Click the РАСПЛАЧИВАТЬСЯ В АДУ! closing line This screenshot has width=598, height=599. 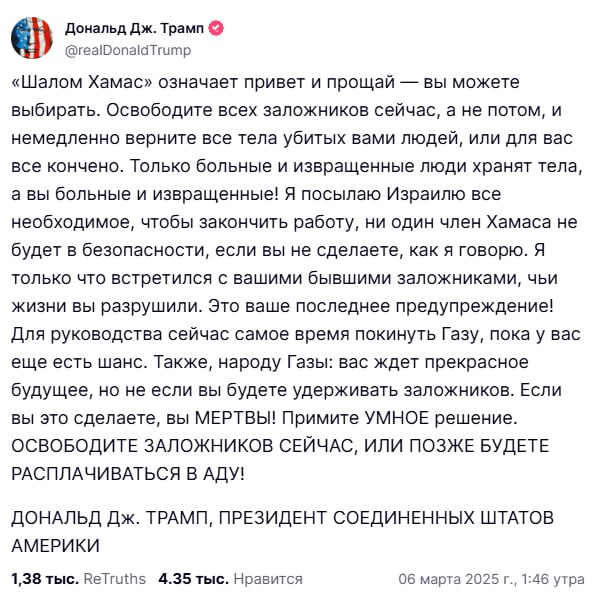[128, 474]
